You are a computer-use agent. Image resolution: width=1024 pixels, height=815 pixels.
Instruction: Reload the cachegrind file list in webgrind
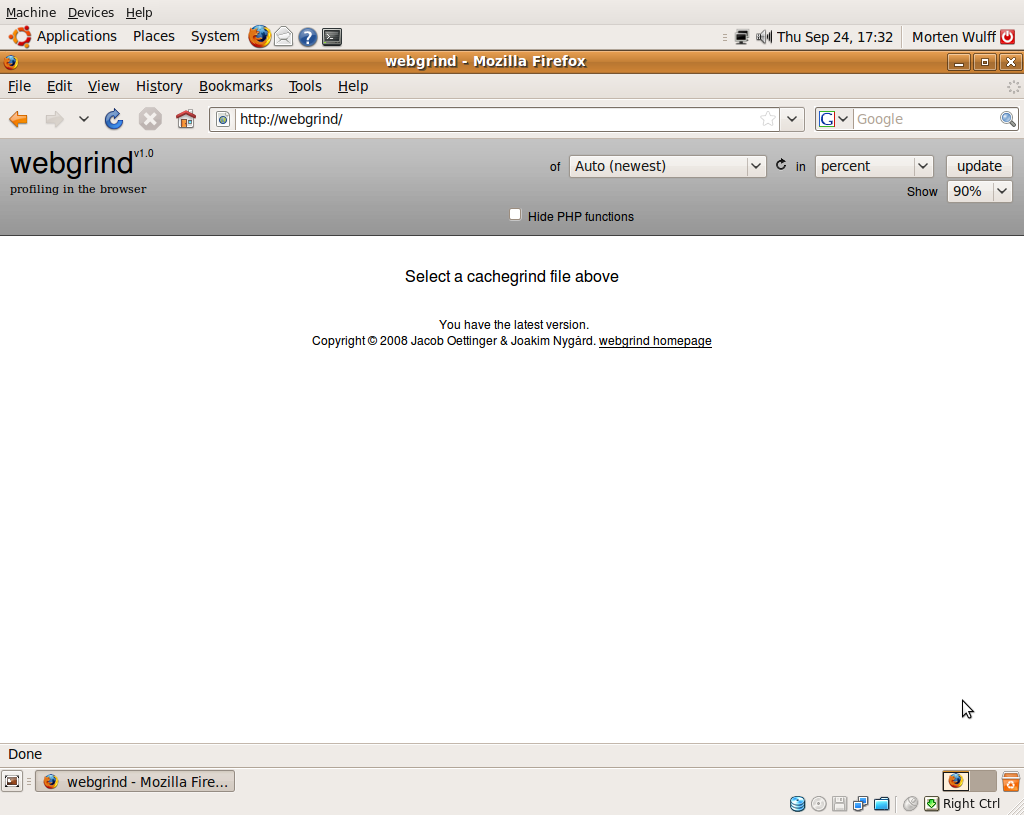pos(781,165)
